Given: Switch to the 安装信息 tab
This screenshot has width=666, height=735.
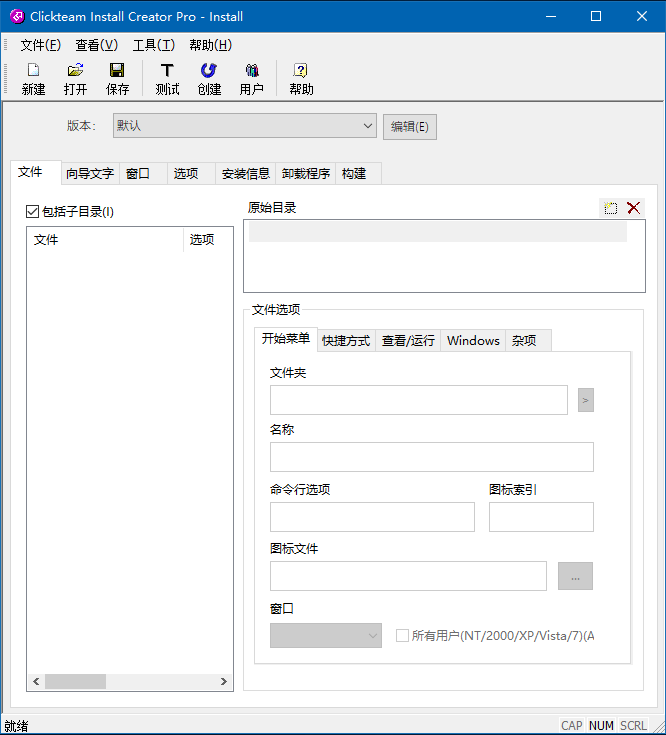Looking at the screenshot, I should [x=246, y=173].
